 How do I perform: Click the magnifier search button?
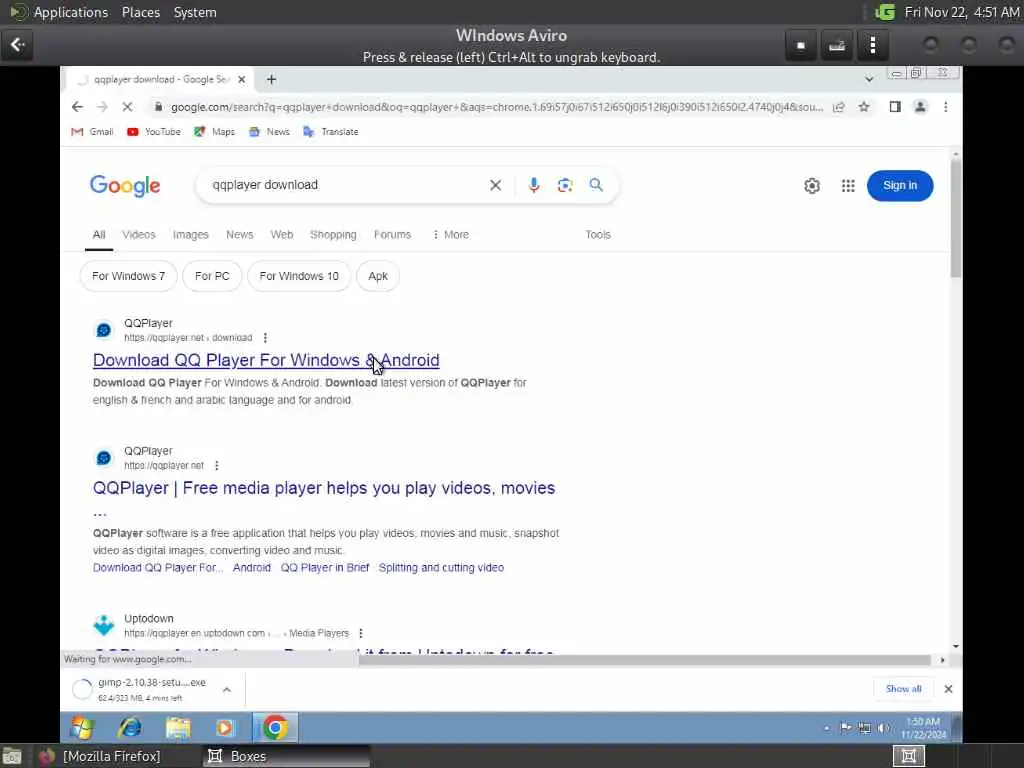tap(596, 185)
